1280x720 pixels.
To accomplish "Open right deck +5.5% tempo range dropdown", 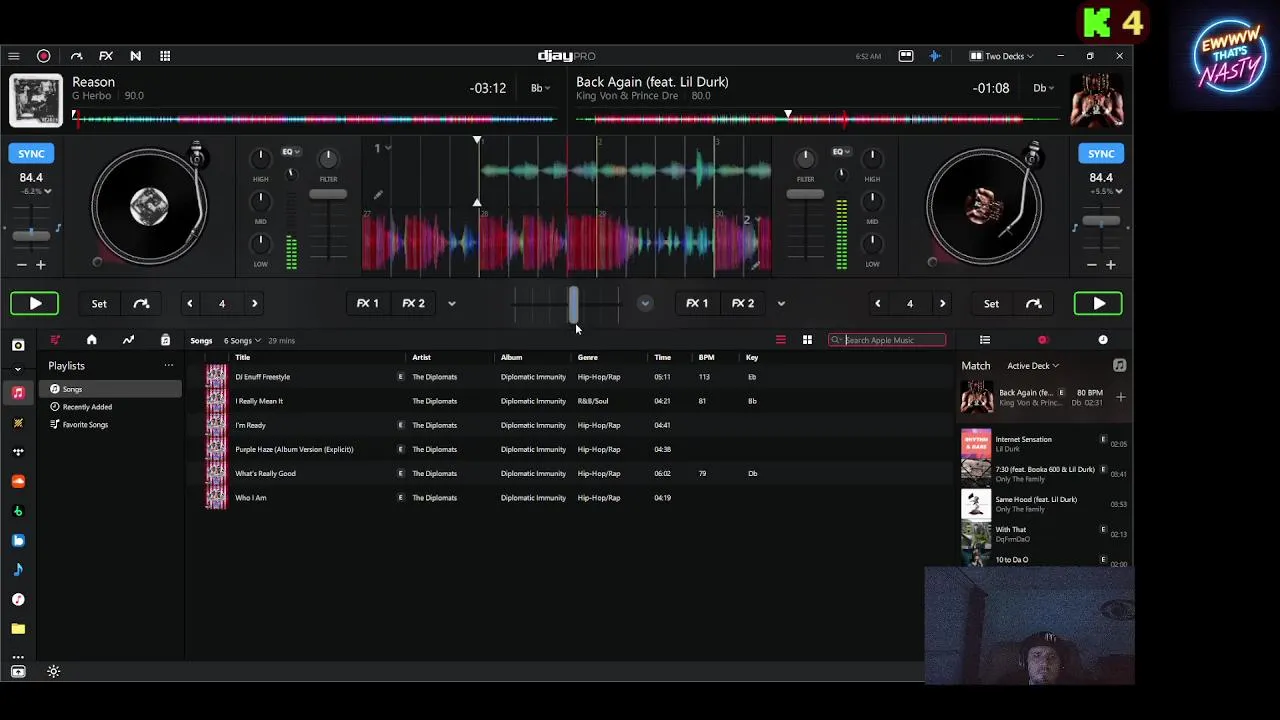I will pyautogui.click(x=1105, y=191).
